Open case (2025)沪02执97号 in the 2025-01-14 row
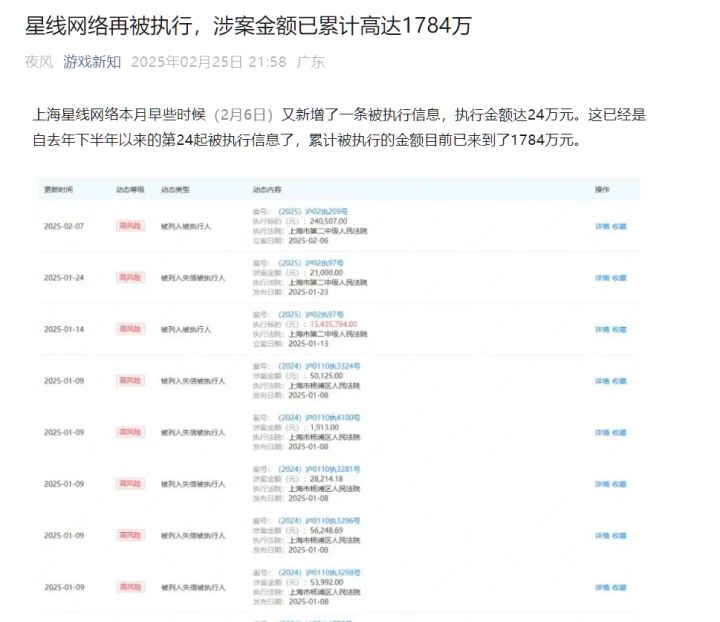 (311, 314)
